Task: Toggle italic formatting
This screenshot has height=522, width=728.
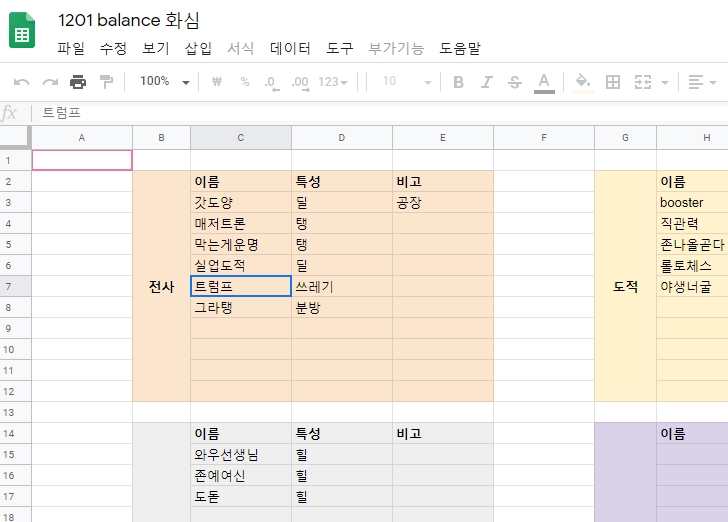Action: point(487,82)
